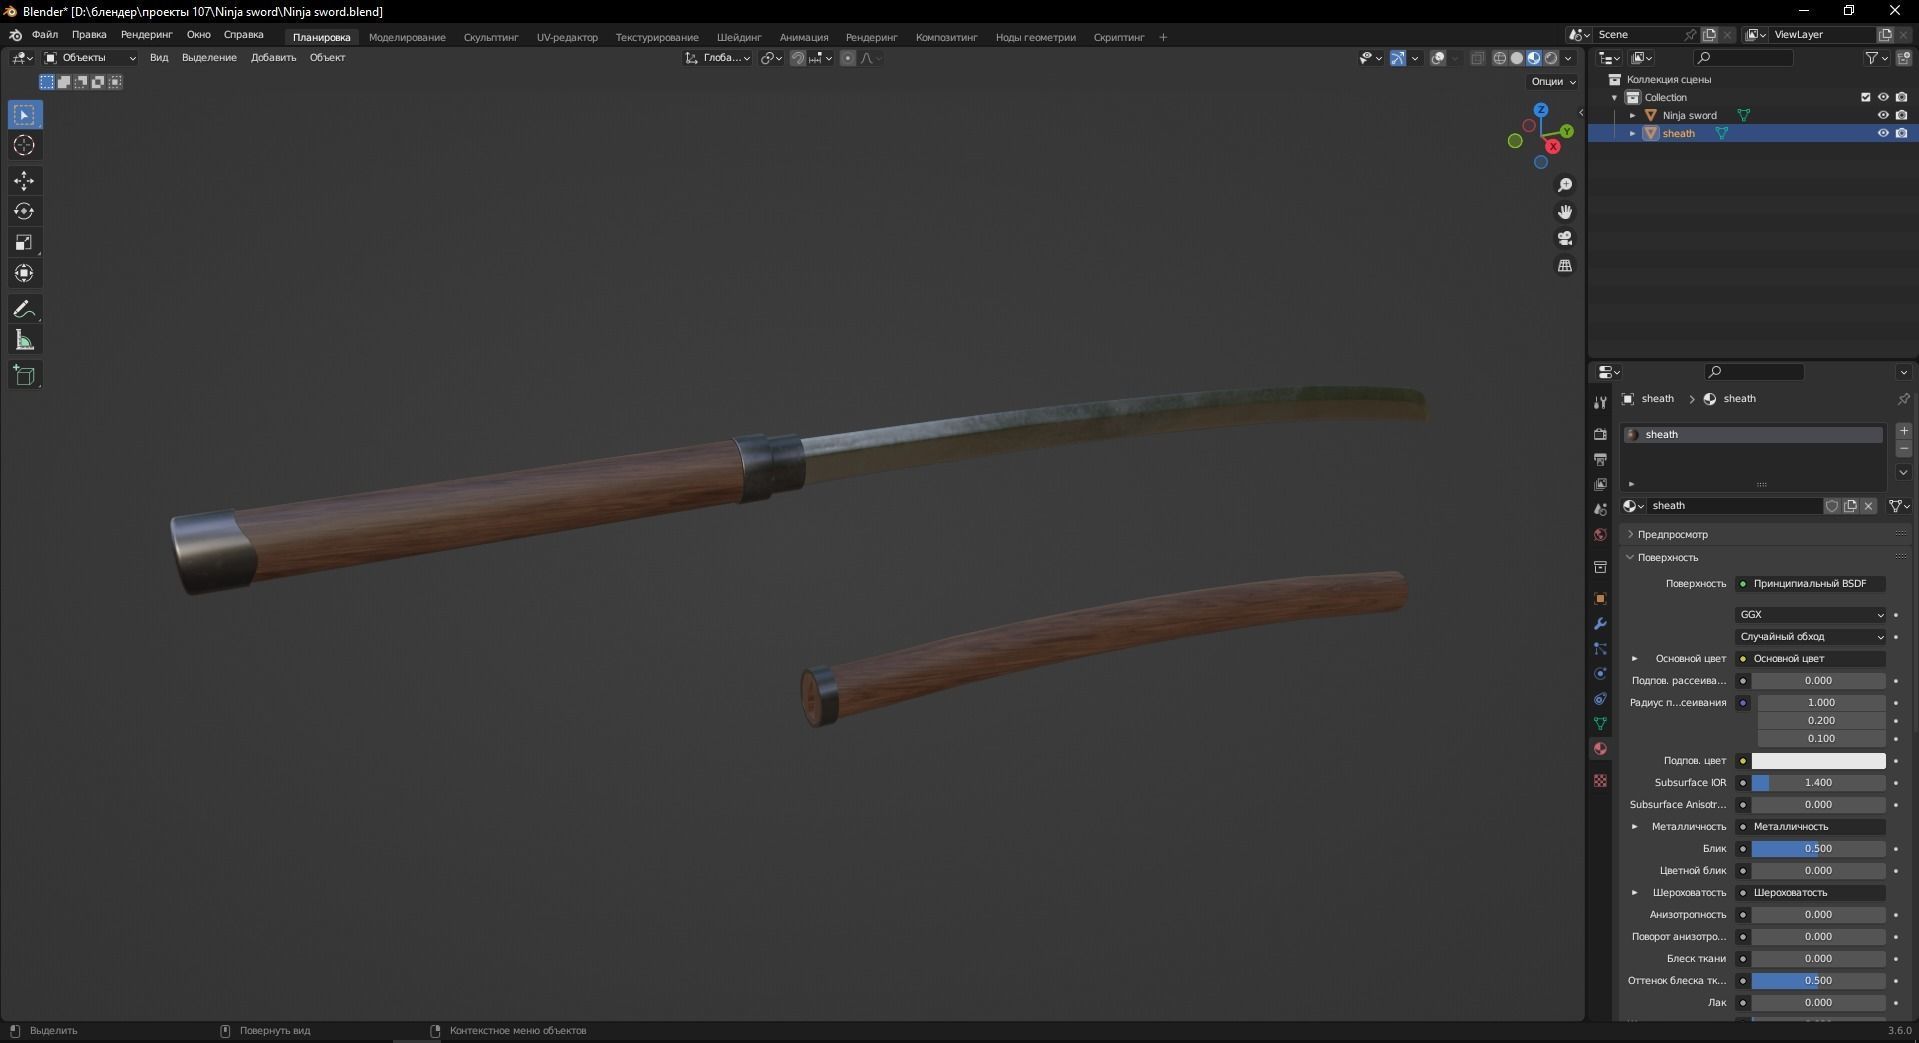Toggle Collection visibility eye icon

click(x=1883, y=97)
